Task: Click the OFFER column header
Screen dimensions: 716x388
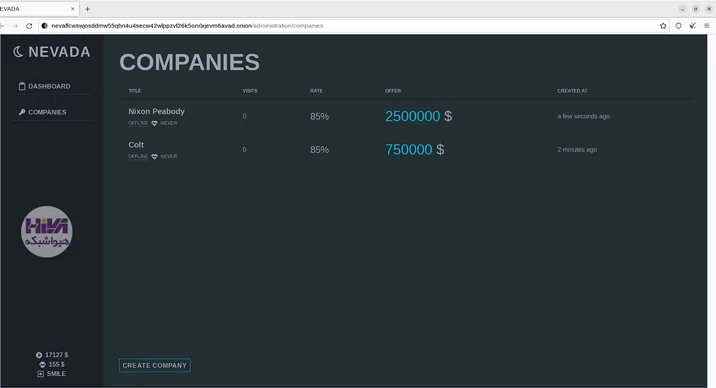Action: point(393,91)
